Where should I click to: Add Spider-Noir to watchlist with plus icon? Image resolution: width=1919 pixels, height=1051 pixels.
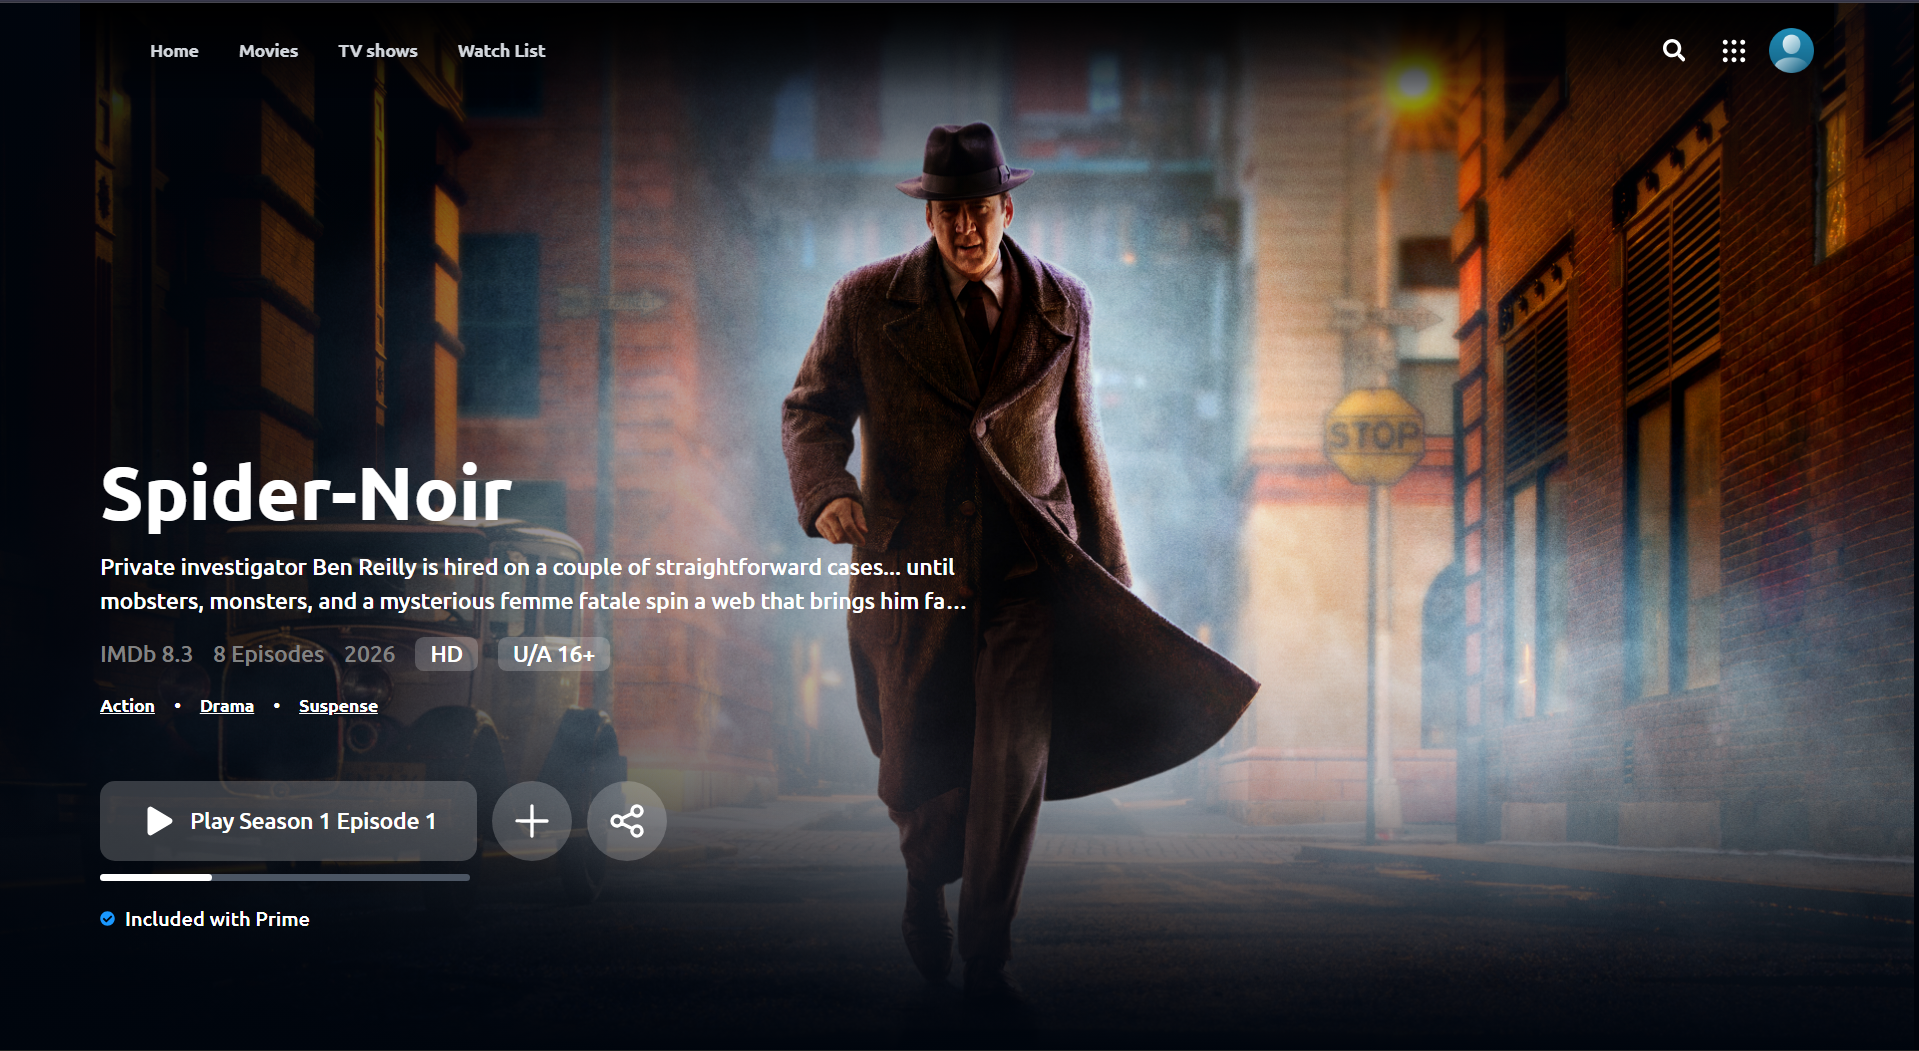click(x=532, y=821)
